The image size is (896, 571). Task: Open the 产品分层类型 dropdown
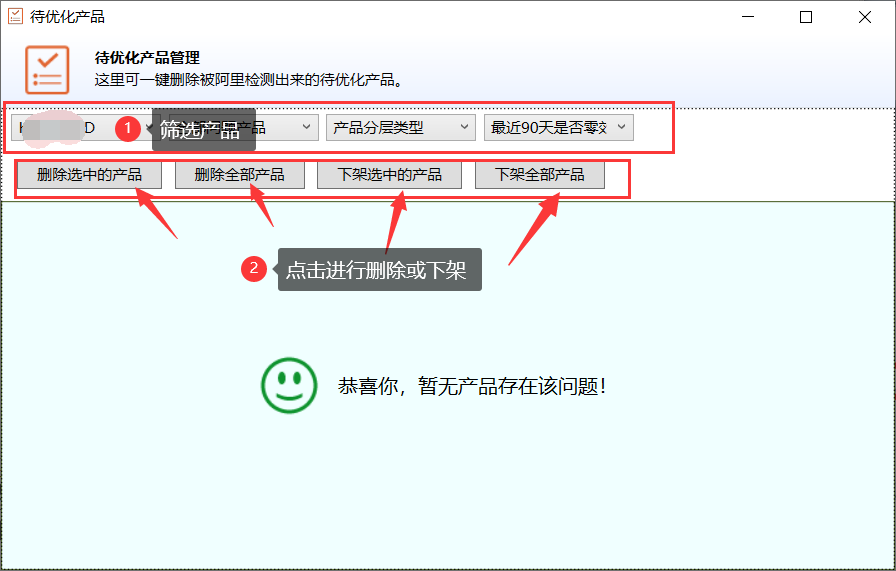click(400, 128)
